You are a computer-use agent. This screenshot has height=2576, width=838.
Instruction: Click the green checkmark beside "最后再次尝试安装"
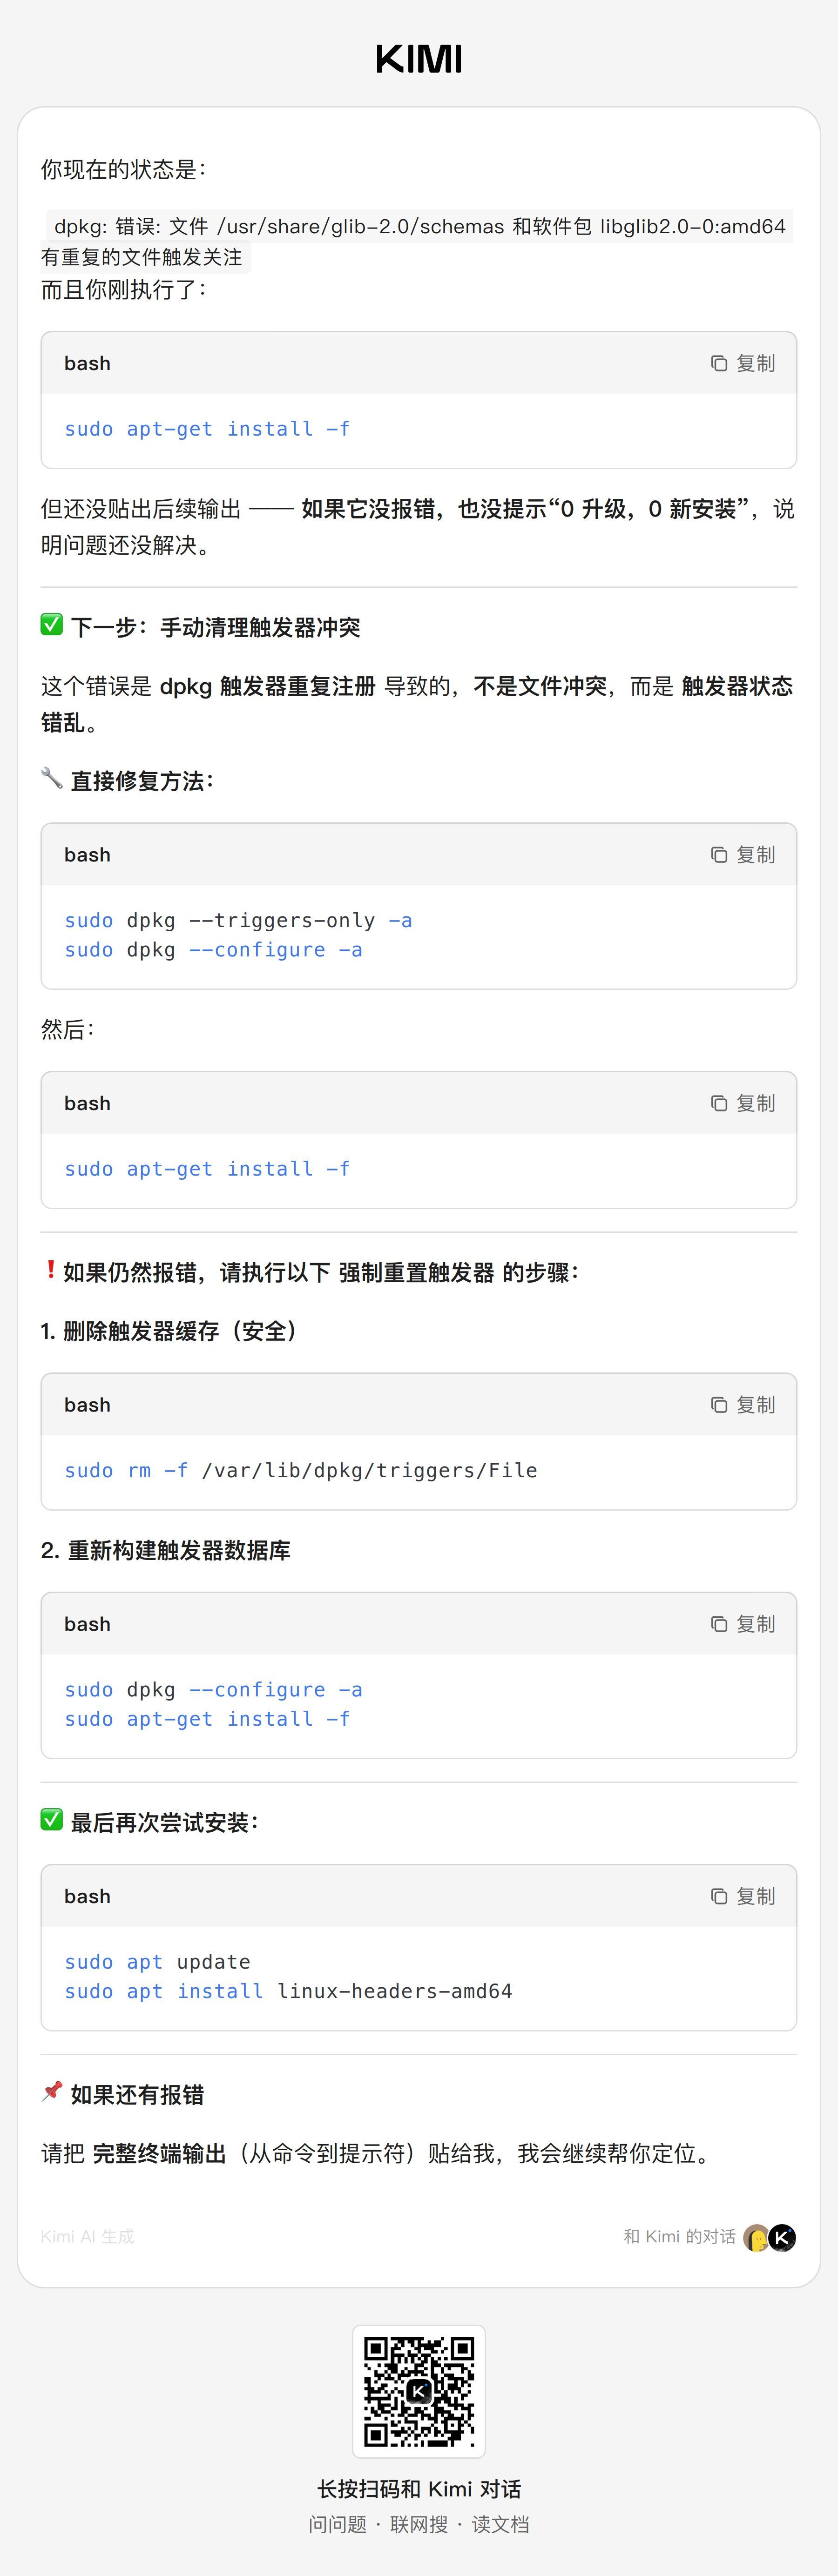[x=52, y=1820]
